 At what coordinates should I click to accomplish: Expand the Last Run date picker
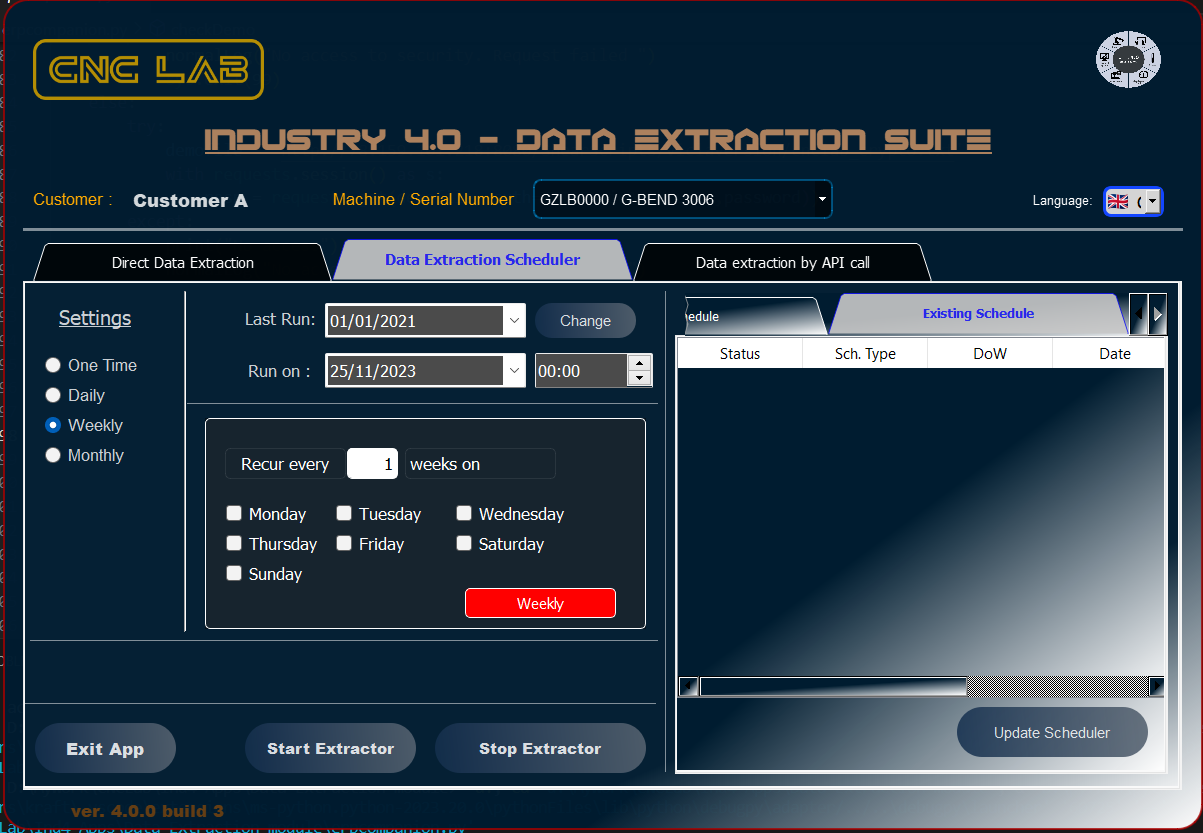click(514, 321)
